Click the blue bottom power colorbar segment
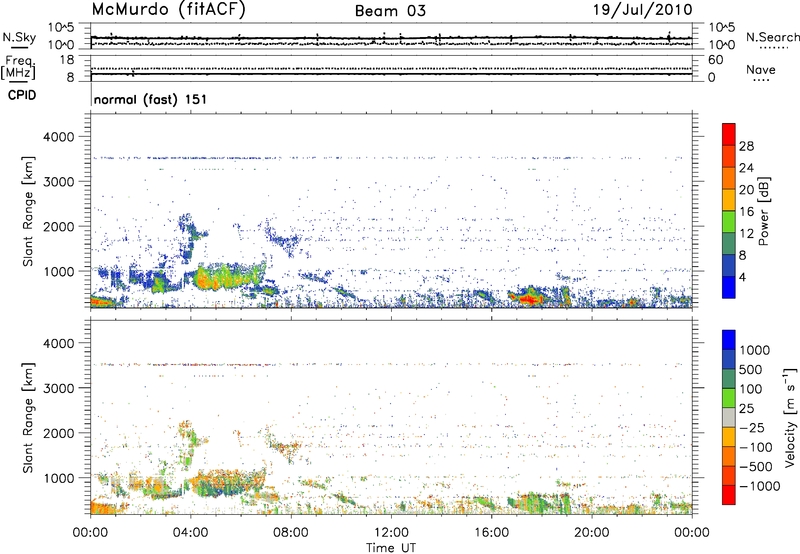 729,287
